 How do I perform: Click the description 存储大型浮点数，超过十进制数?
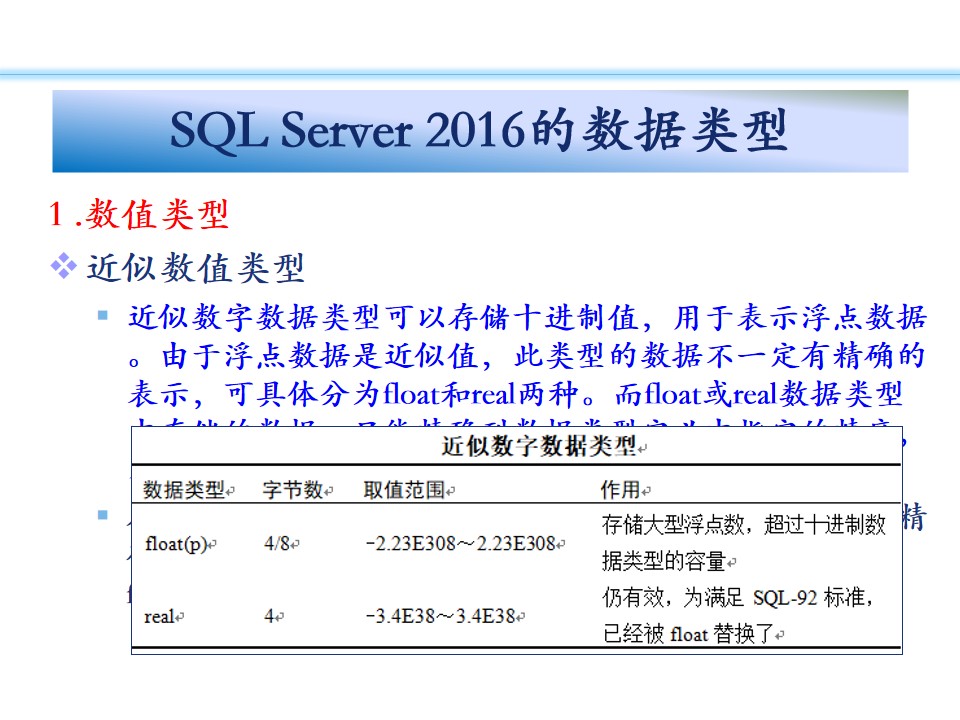744,525
